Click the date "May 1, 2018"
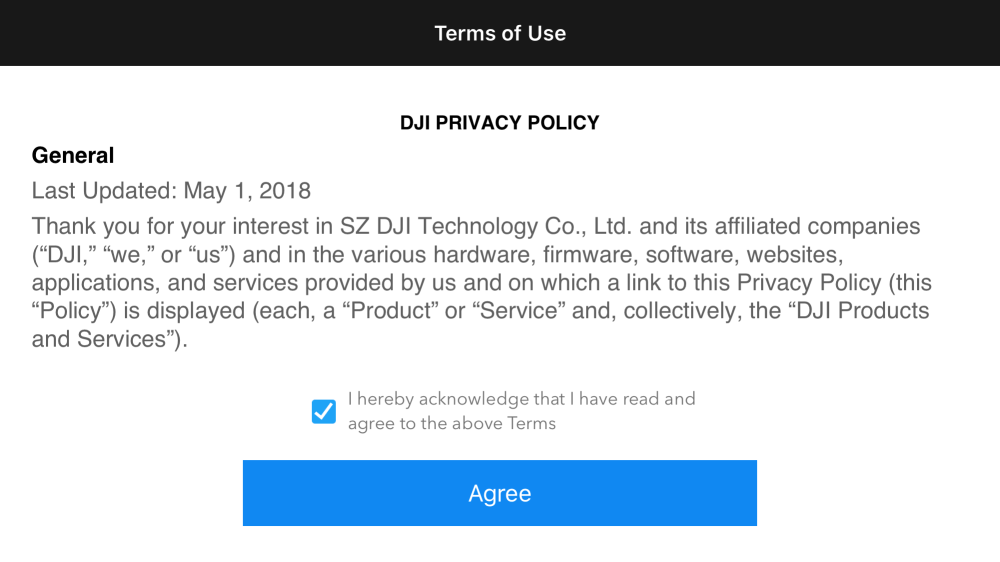The width and height of the screenshot is (1000, 562). pyautogui.click(x=249, y=190)
